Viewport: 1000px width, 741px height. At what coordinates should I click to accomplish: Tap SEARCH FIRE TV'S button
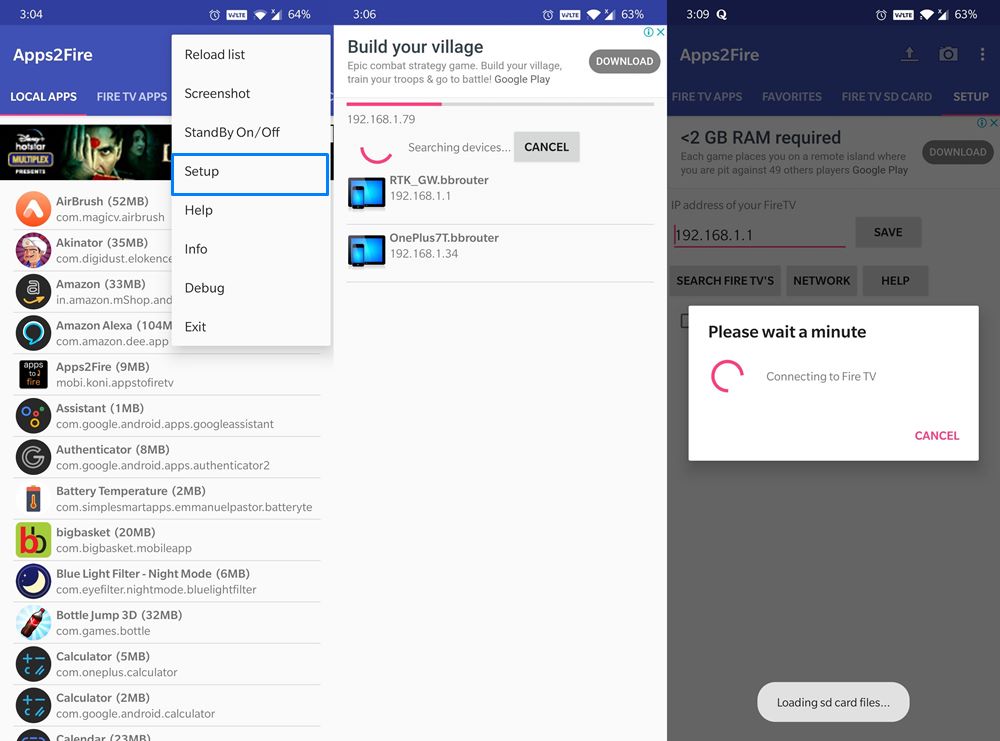725,281
